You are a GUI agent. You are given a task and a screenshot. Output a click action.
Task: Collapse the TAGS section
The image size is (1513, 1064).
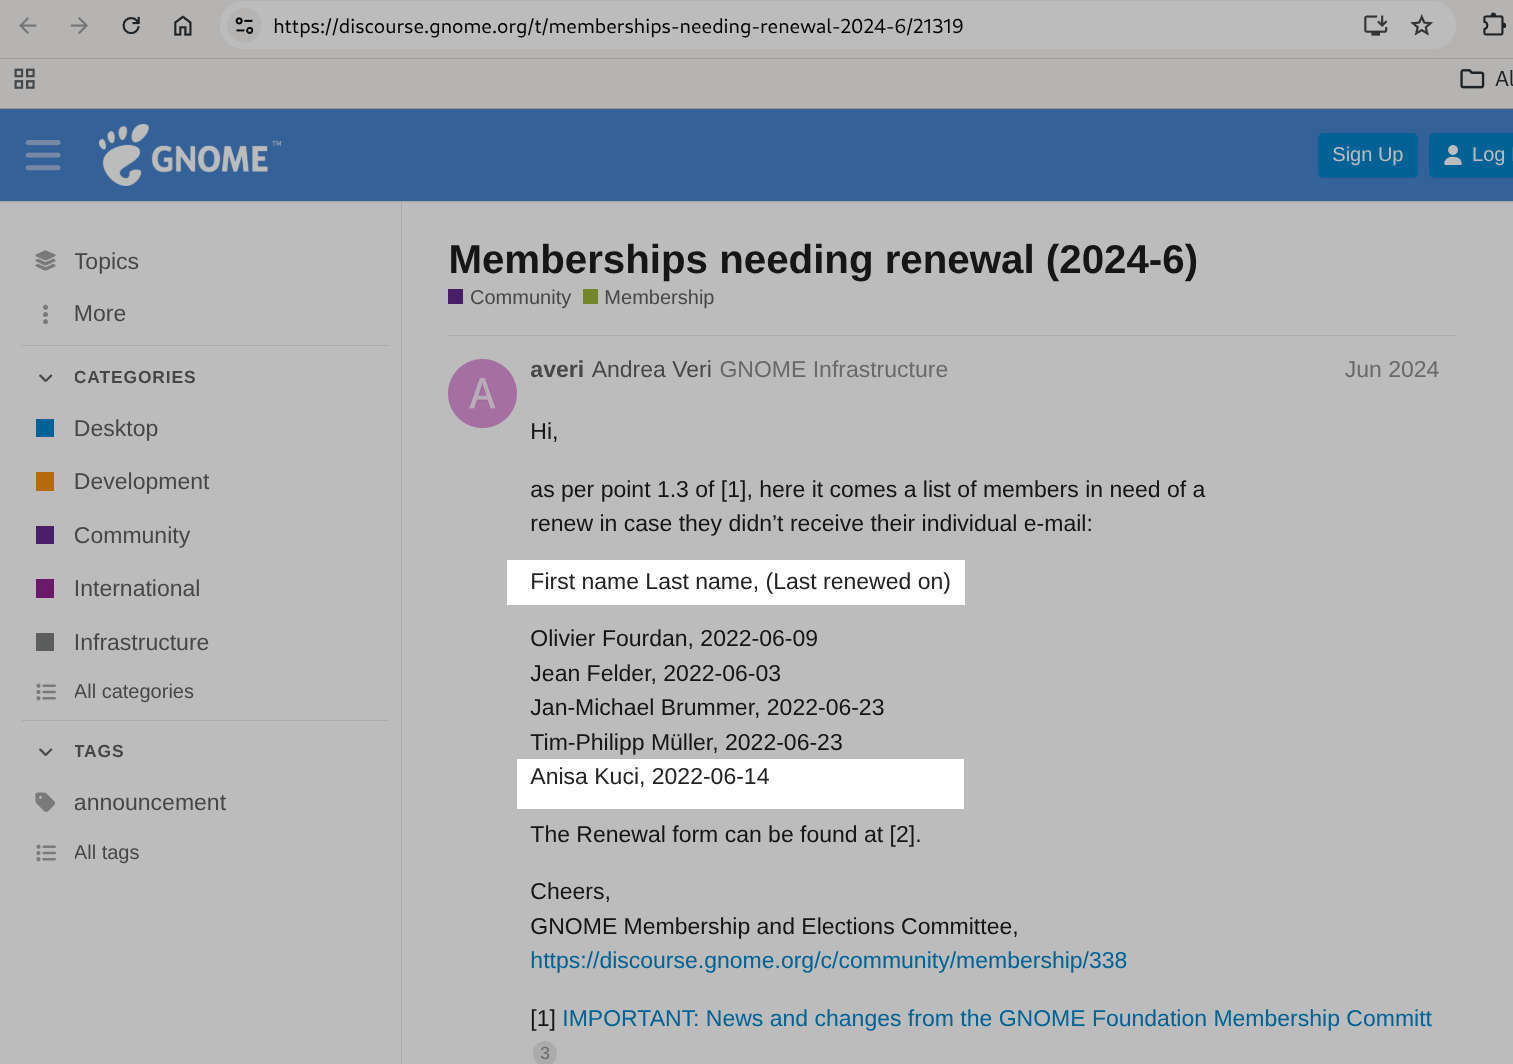click(45, 752)
